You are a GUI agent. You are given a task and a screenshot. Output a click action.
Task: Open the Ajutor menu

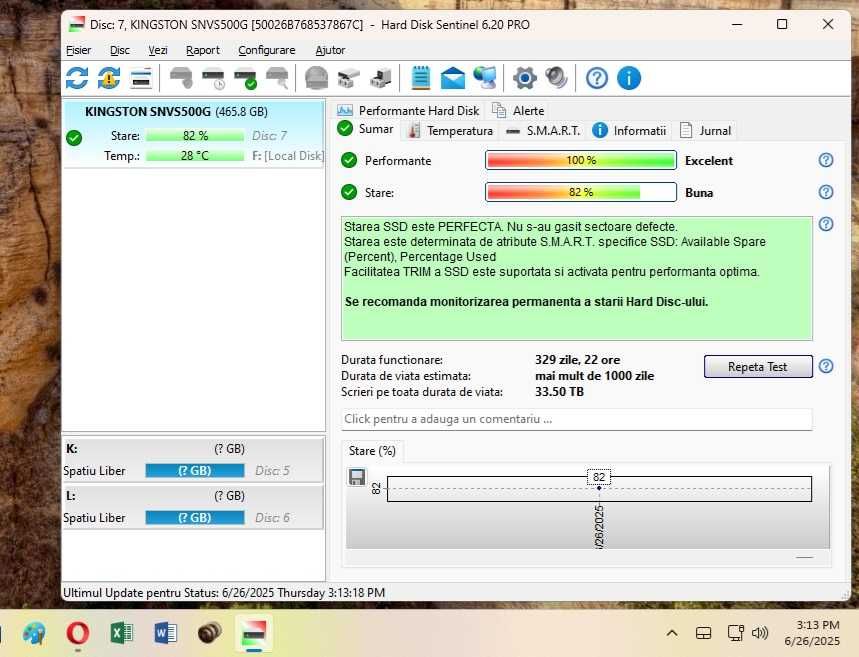(330, 50)
